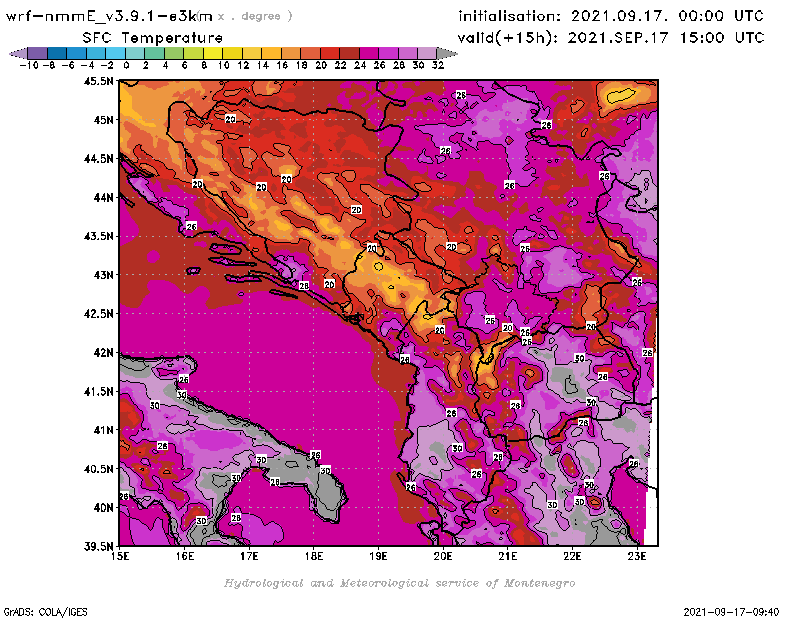The height and width of the screenshot is (618, 800).
Task: Click the 42.5N latitude label
Action: 98,314
